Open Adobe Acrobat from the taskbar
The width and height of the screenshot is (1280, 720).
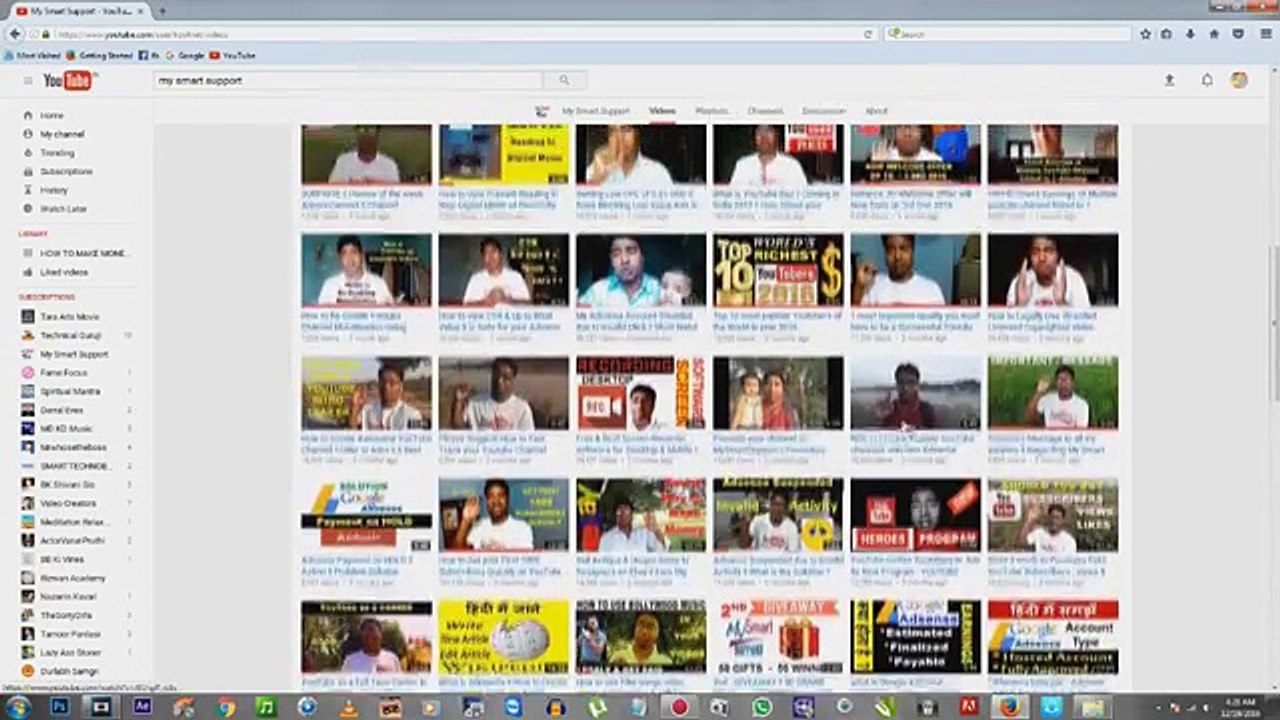click(969, 707)
